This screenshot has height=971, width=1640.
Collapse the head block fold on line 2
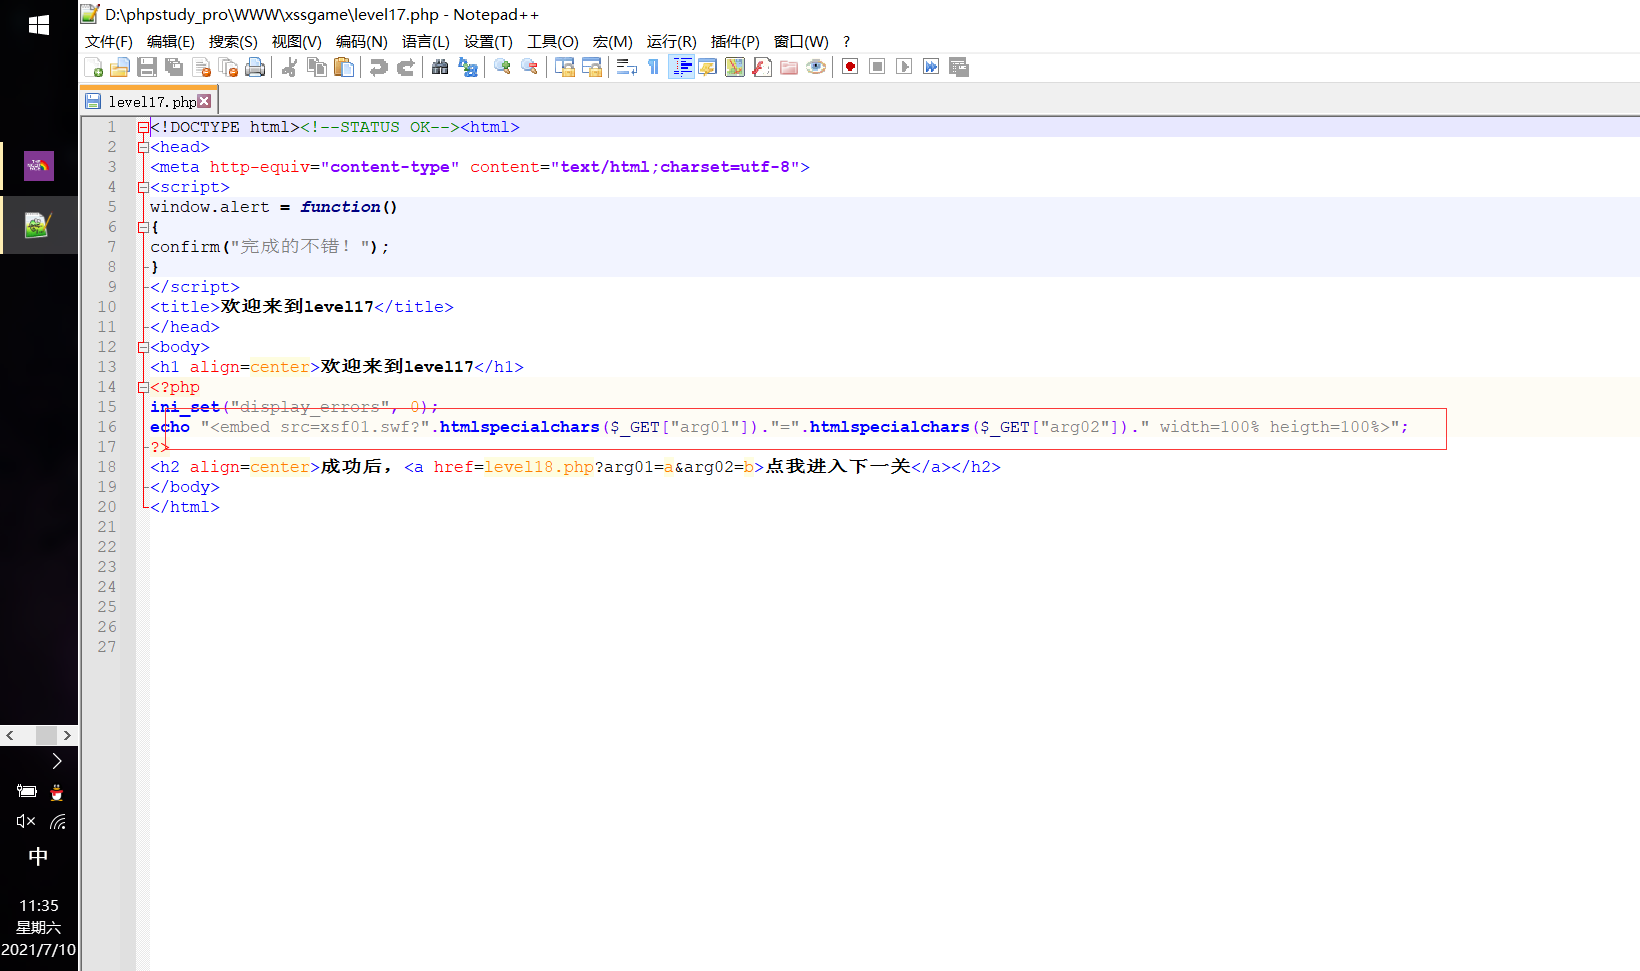(143, 147)
